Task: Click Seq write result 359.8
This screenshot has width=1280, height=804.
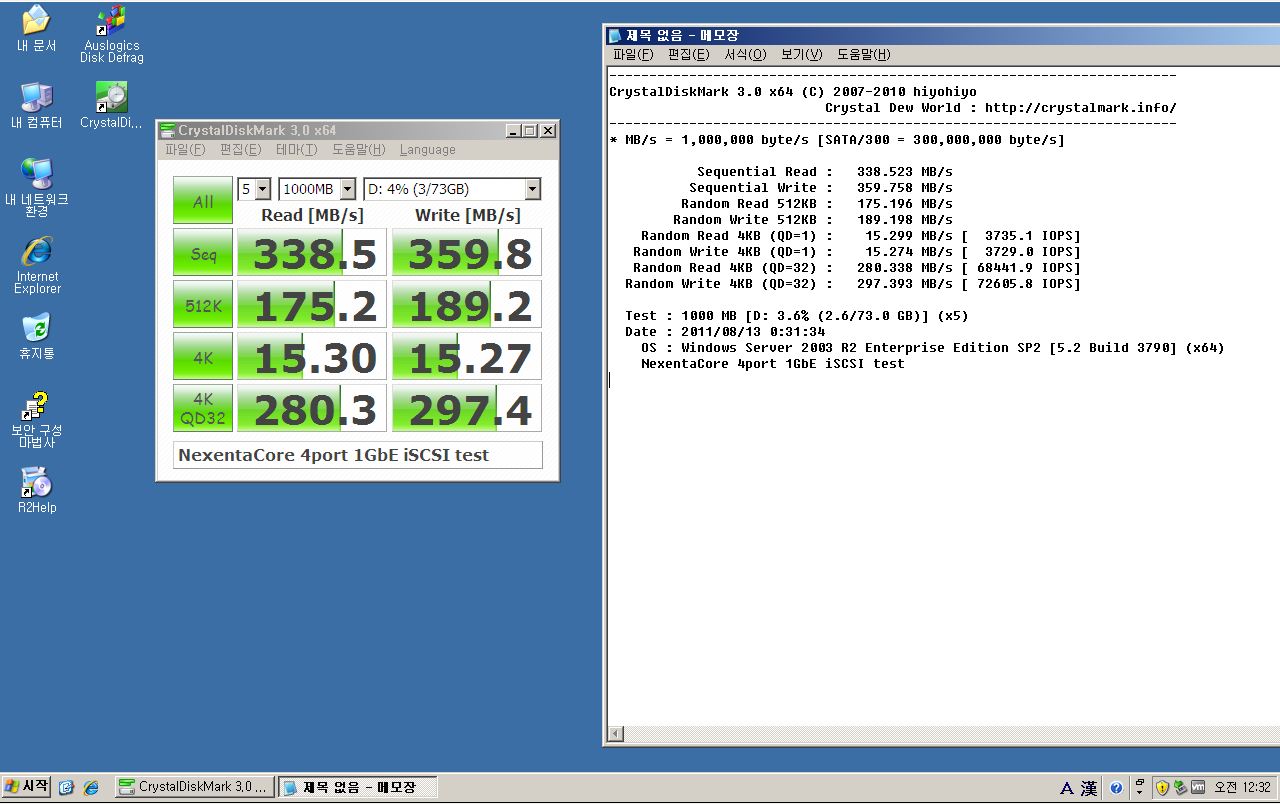Action: (467, 253)
